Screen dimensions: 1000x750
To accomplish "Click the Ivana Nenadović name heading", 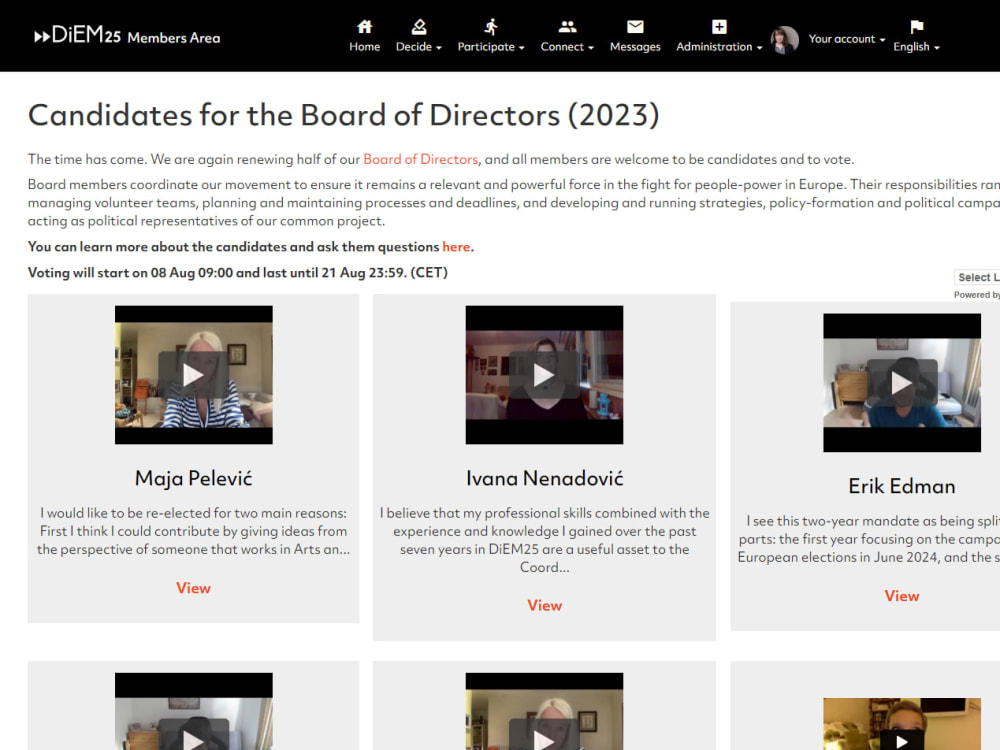I will point(544,478).
